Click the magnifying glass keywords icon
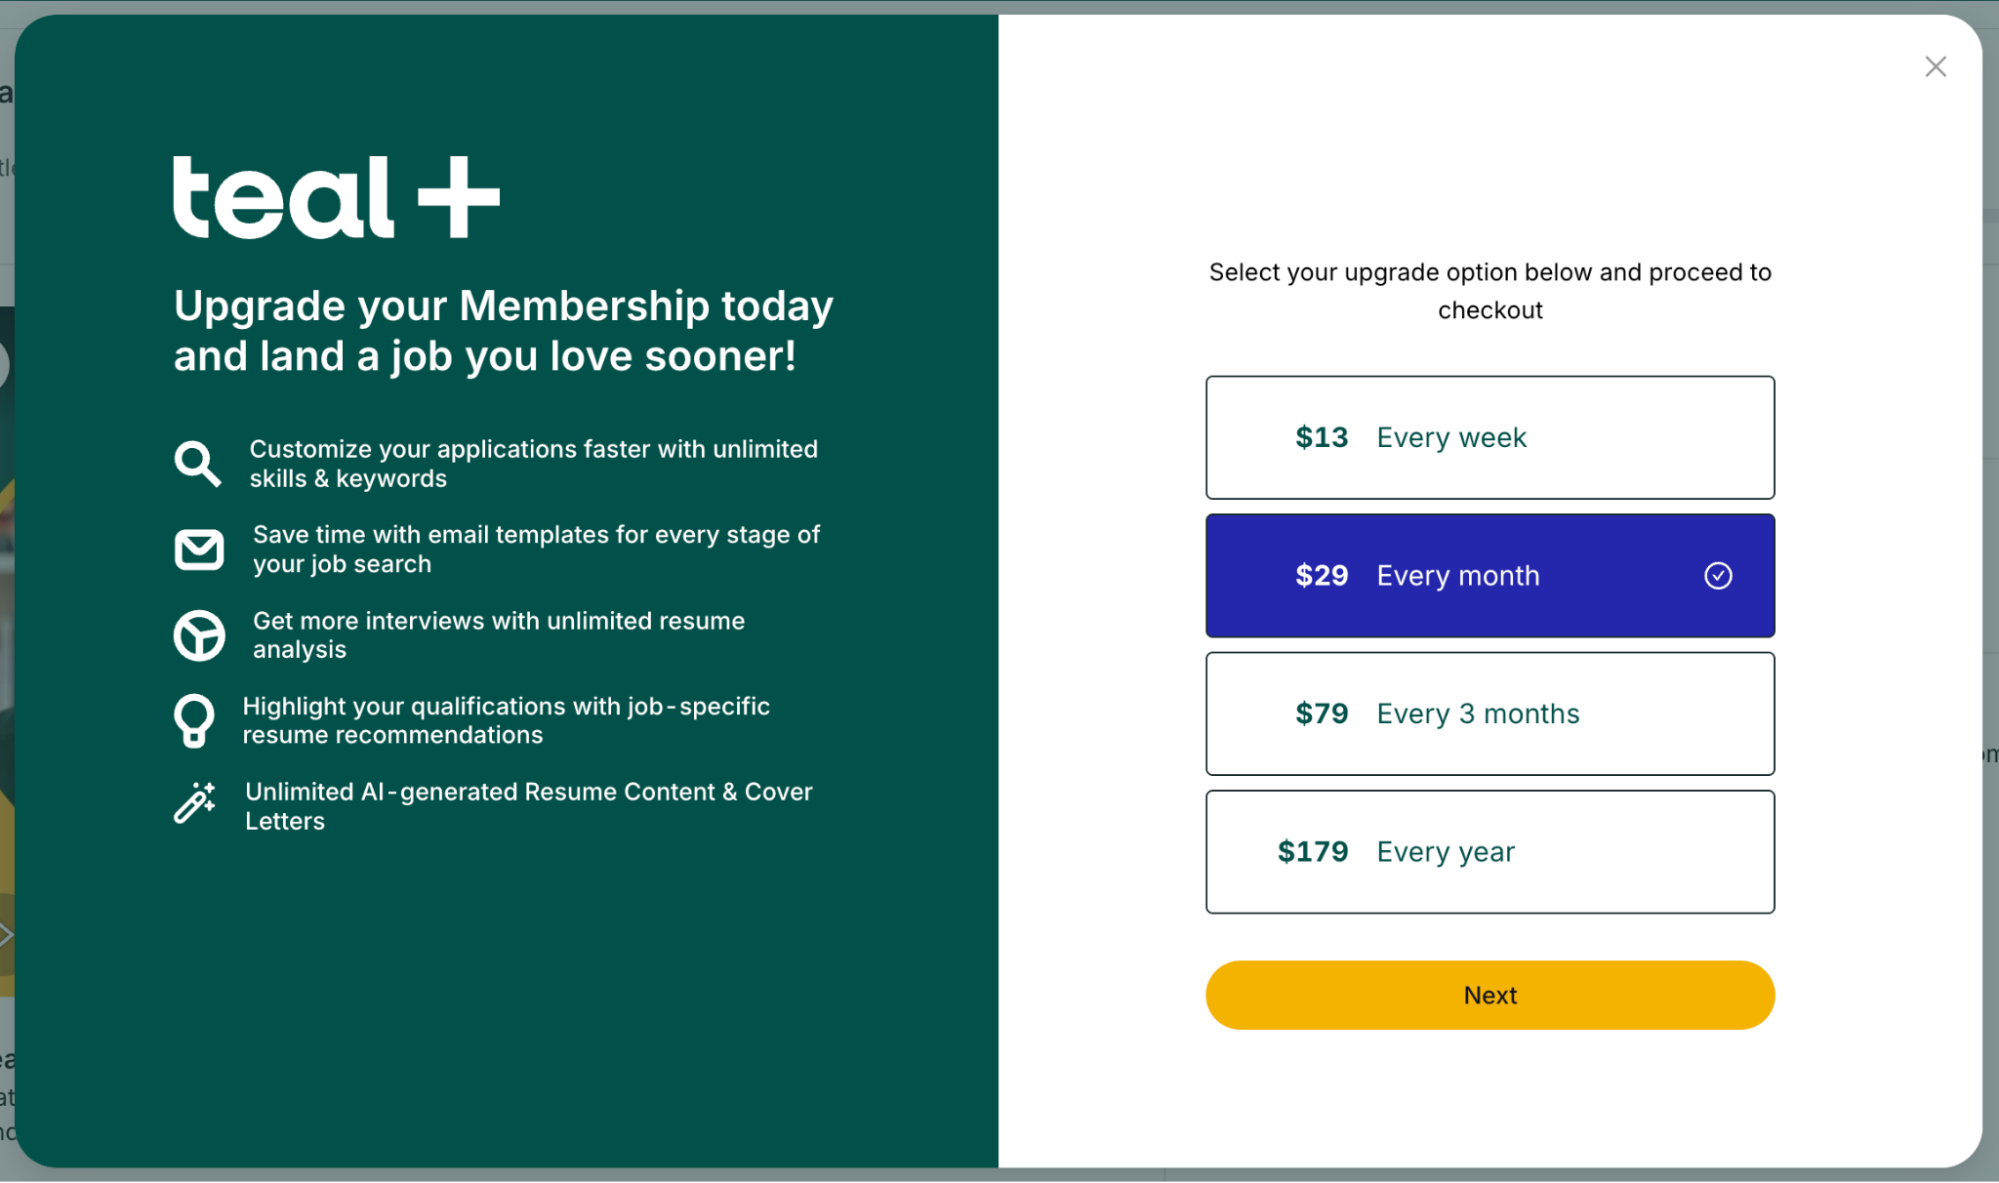 (197, 464)
